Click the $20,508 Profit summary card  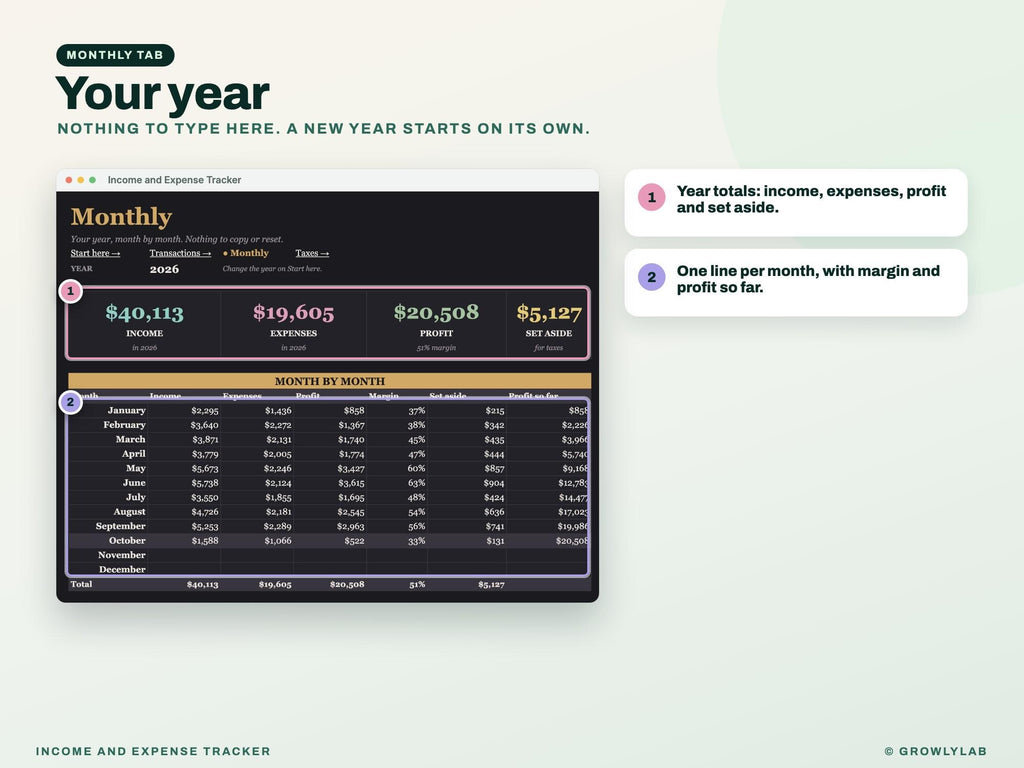(436, 324)
